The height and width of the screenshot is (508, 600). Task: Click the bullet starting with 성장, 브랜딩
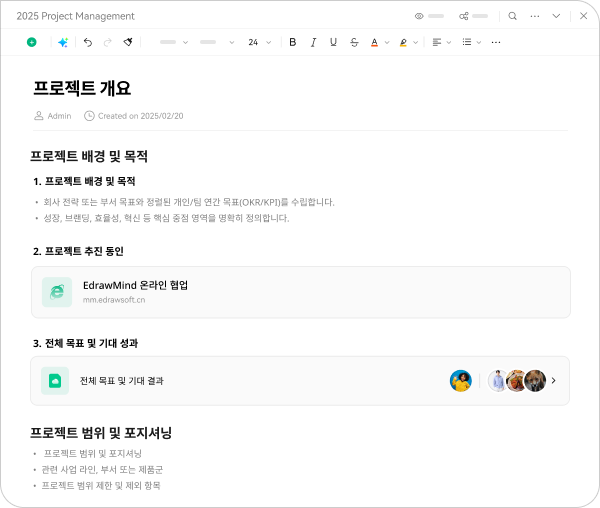[166, 218]
